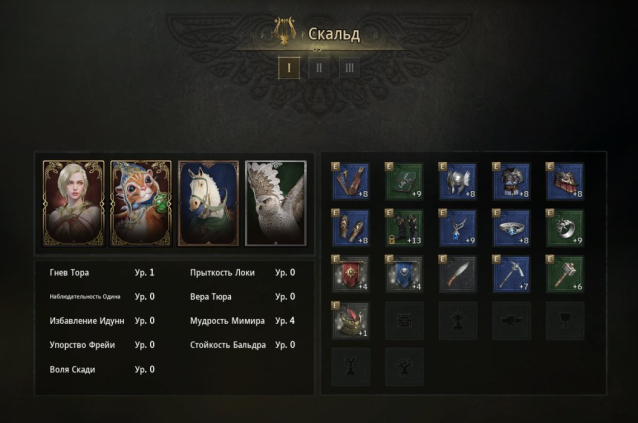
Task: Select the blue gem necklace +9 item
Action: click(458, 228)
